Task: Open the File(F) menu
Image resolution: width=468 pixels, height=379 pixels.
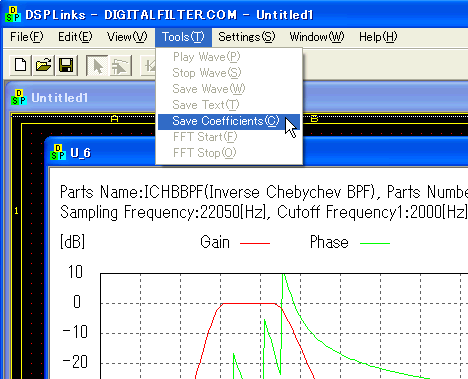Action: (x=27, y=37)
